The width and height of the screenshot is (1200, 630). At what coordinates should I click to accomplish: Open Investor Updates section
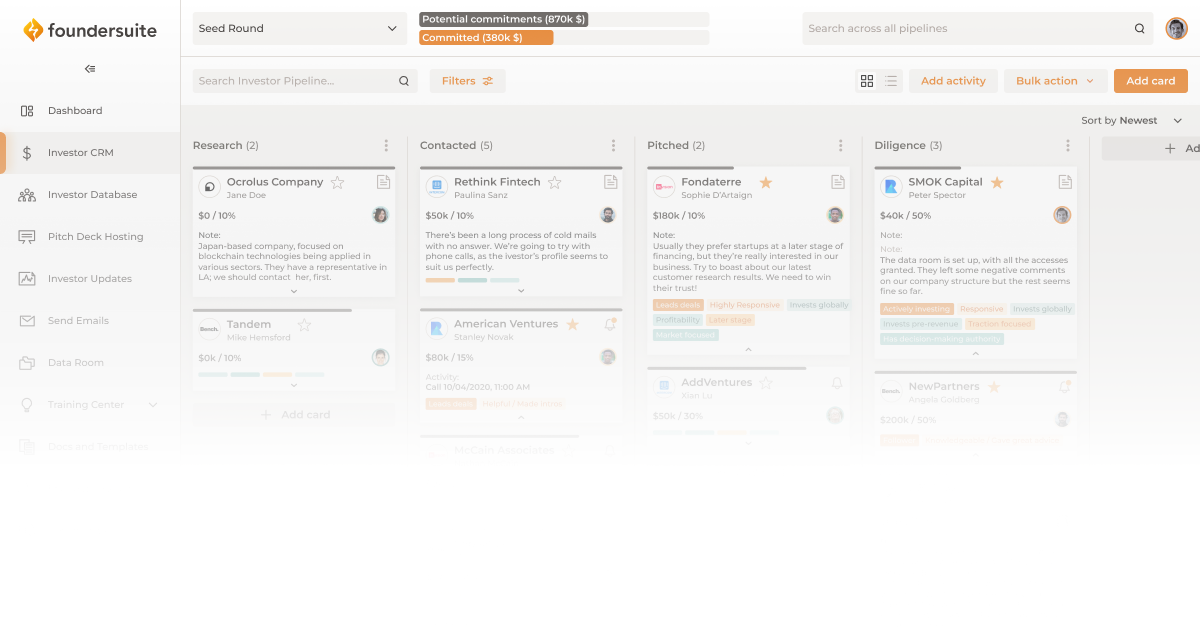click(90, 279)
